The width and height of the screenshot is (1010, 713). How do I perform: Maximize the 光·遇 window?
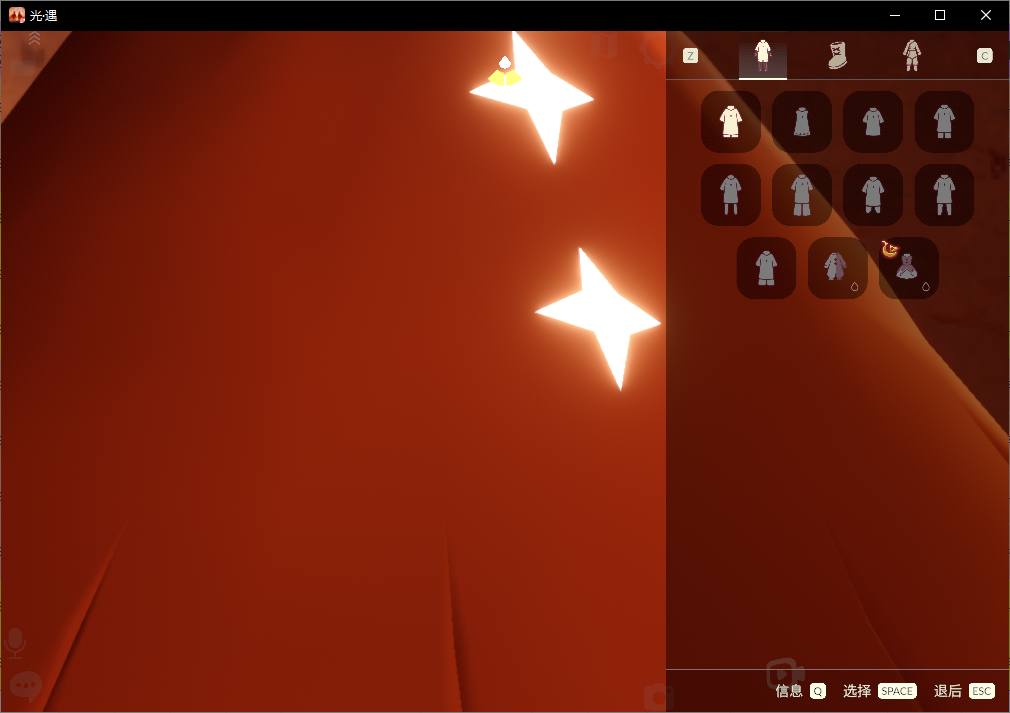(x=940, y=15)
